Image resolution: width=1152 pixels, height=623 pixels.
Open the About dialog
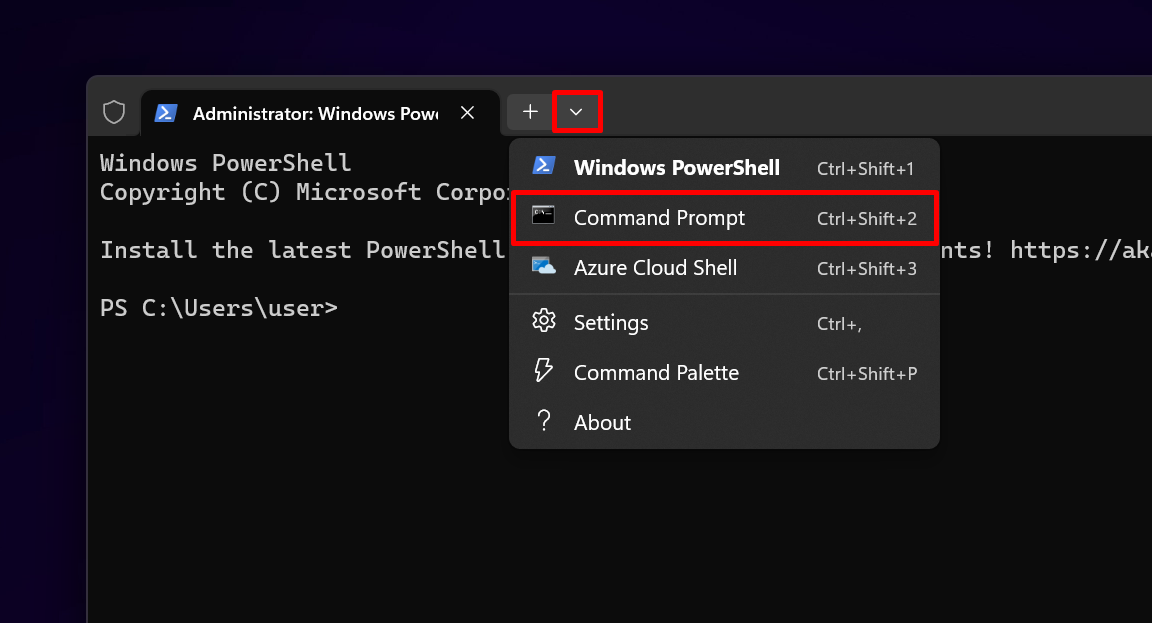[x=602, y=421]
